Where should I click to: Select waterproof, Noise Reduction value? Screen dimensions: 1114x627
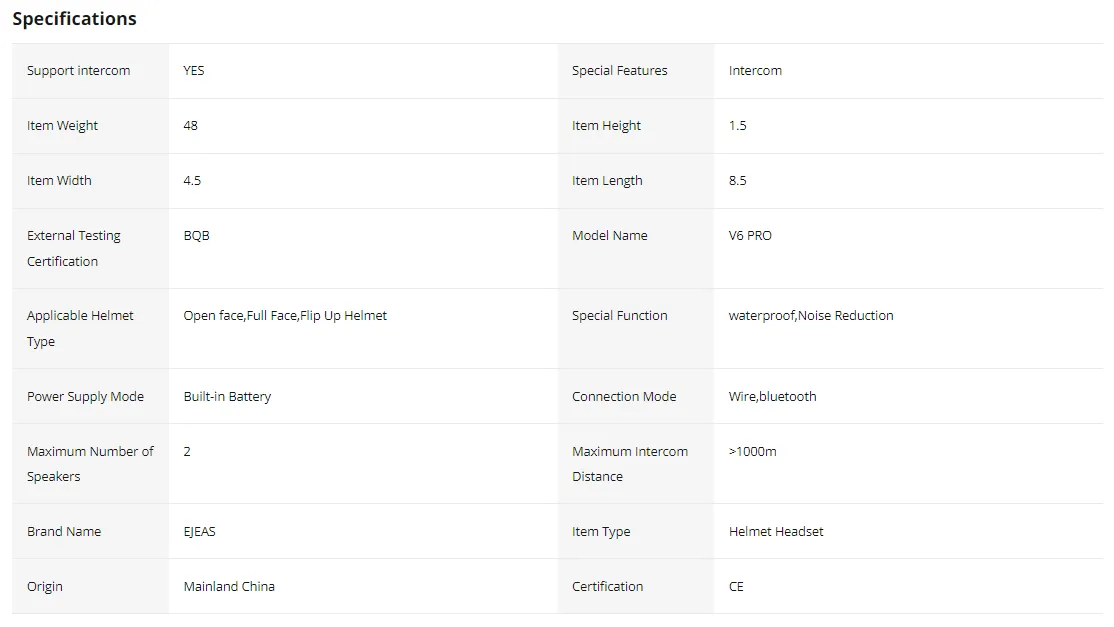click(x=811, y=316)
